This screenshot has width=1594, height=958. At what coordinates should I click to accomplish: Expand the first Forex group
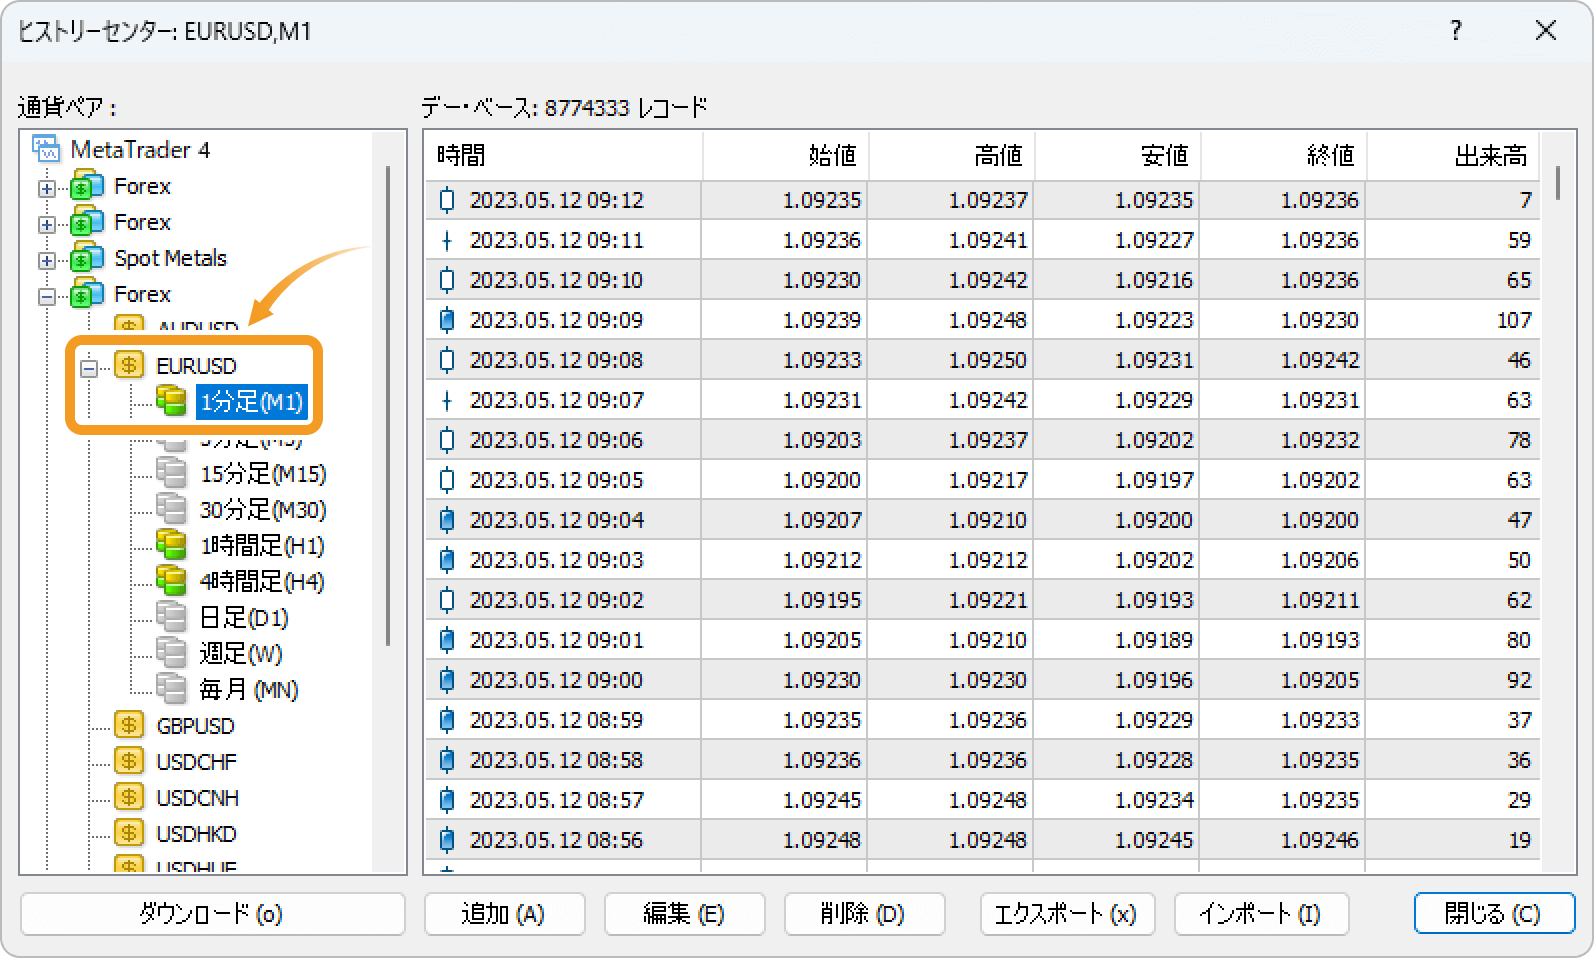coord(47,188)
